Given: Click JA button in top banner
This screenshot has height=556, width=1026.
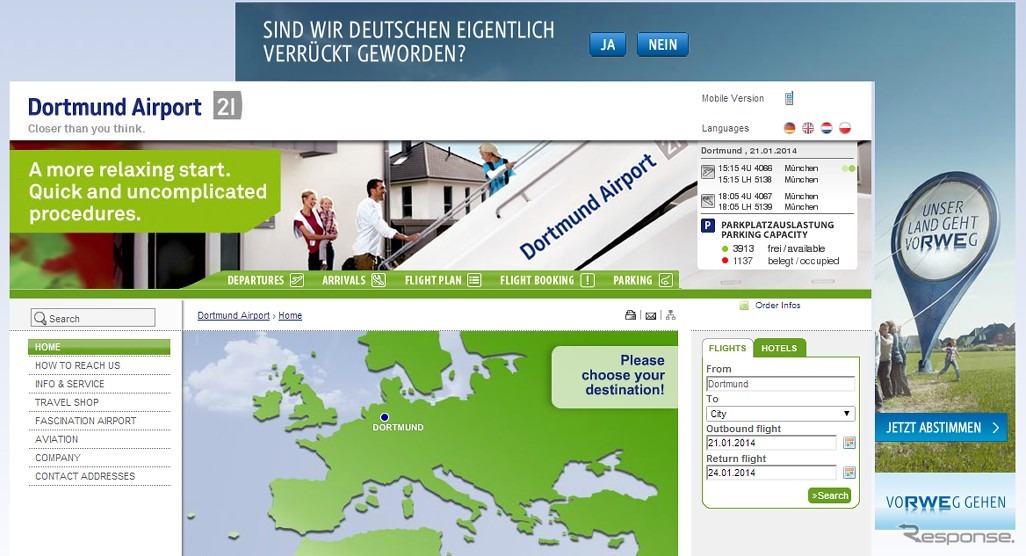Looking at the screenshot, I should point(607,44).
